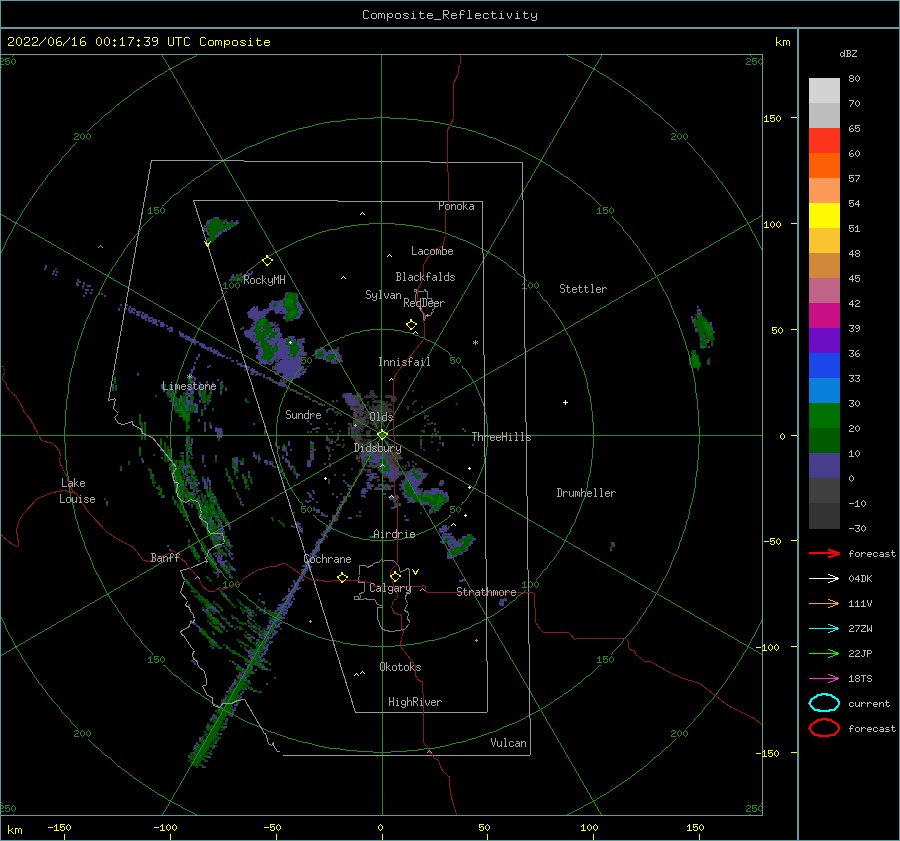Click the RockyMH label
Image resolution: width=900 pixels, height=841 pixels.
click(x=264, y=280)
